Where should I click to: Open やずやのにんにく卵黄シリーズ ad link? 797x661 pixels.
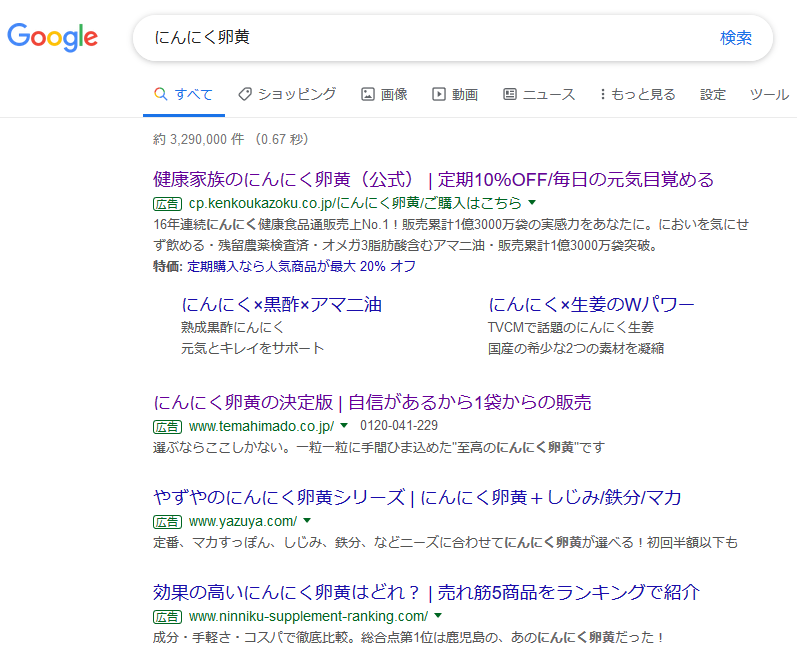tap(417, 498)
